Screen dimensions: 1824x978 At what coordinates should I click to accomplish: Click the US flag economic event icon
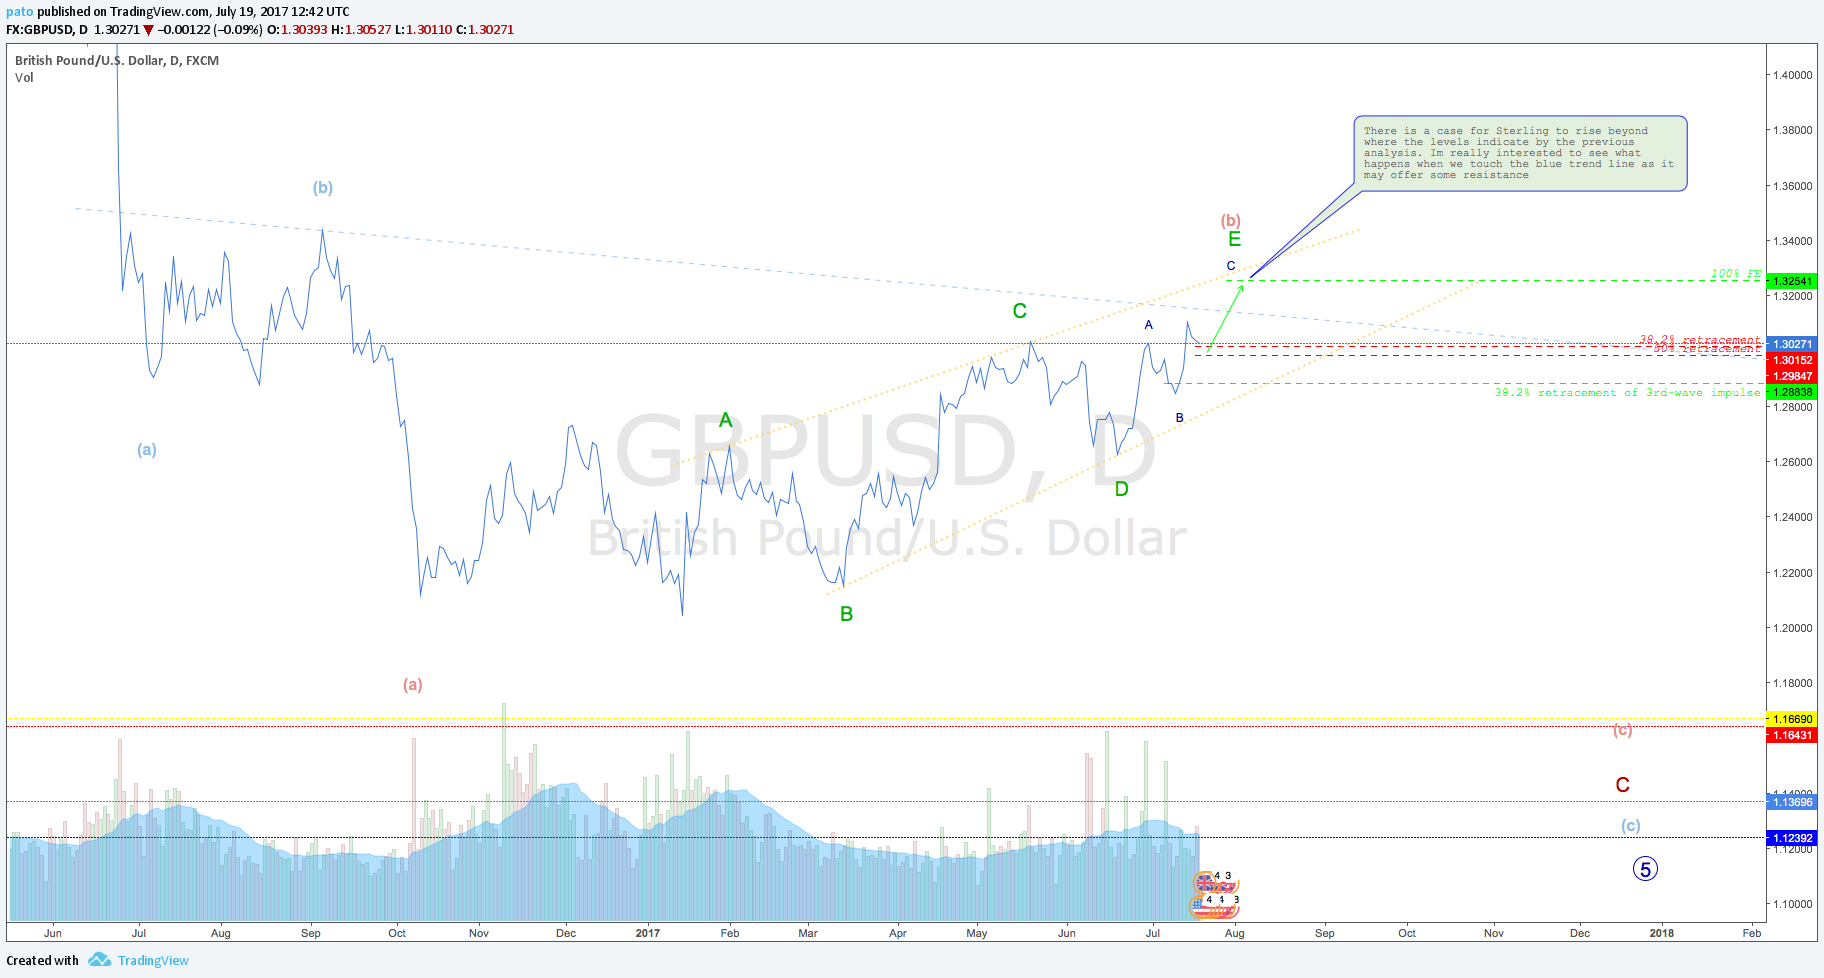click(x=1201, y=905)
